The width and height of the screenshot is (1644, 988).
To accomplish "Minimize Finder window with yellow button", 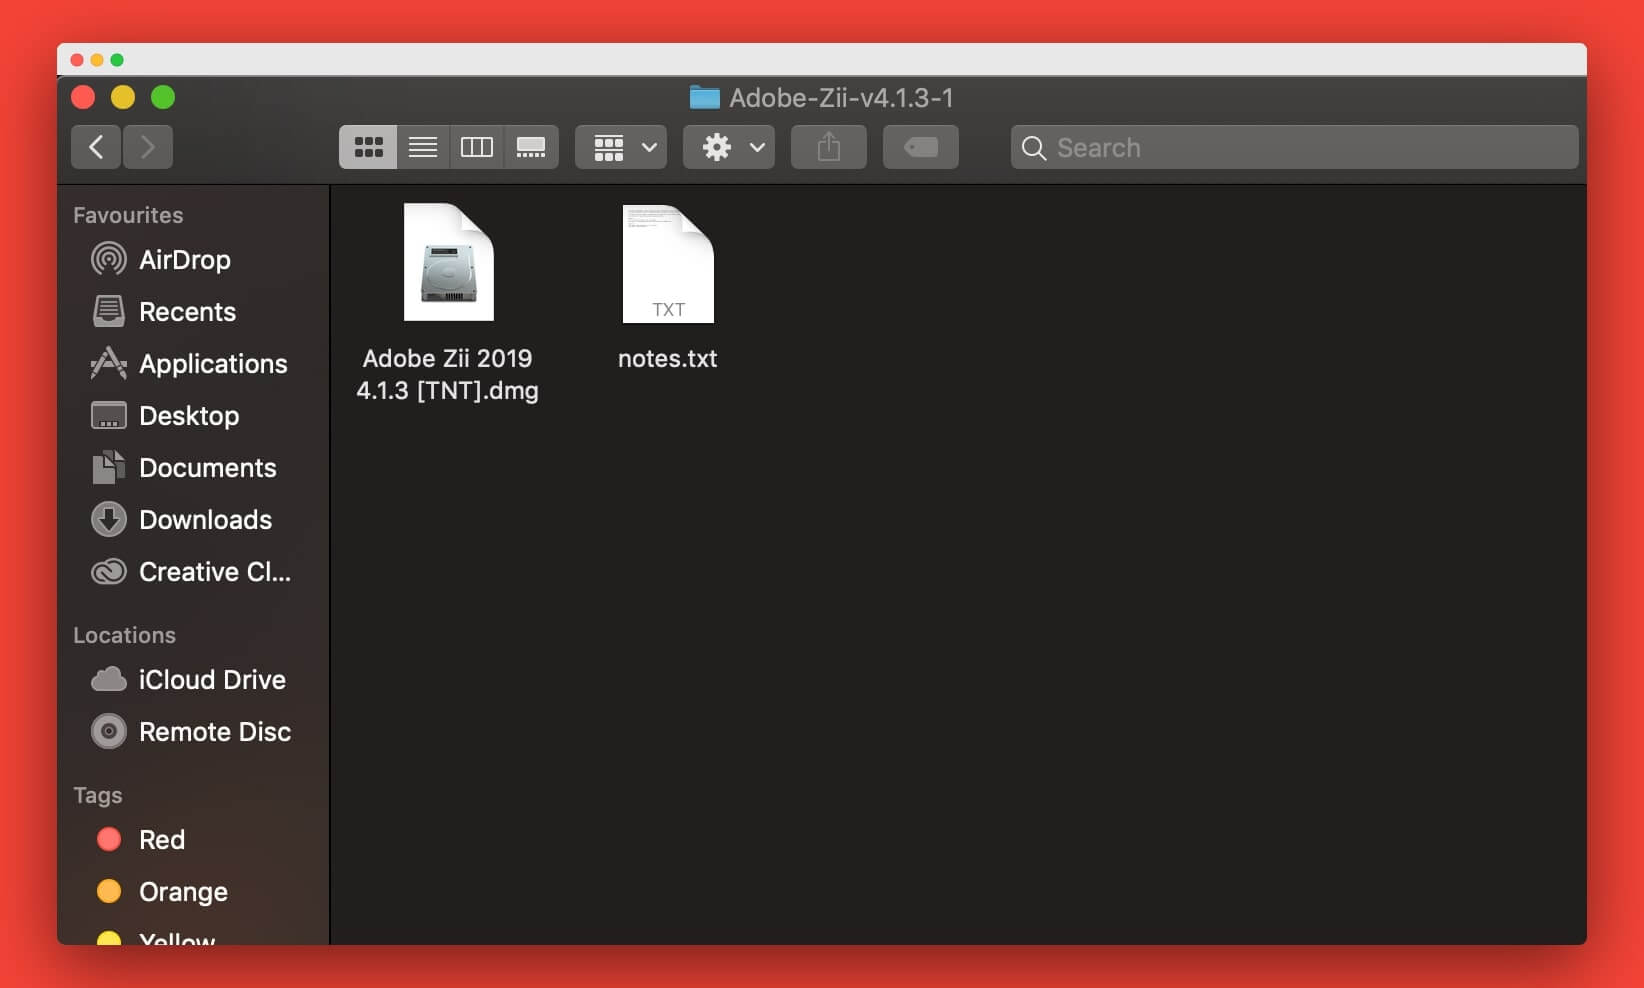I will [123, 97].
